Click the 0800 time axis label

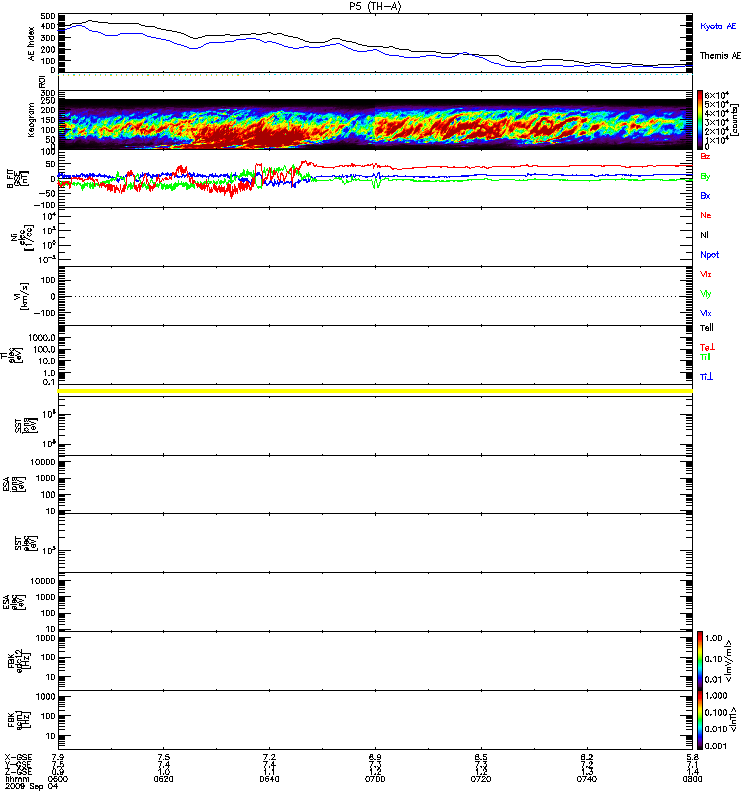pos(692,779)
